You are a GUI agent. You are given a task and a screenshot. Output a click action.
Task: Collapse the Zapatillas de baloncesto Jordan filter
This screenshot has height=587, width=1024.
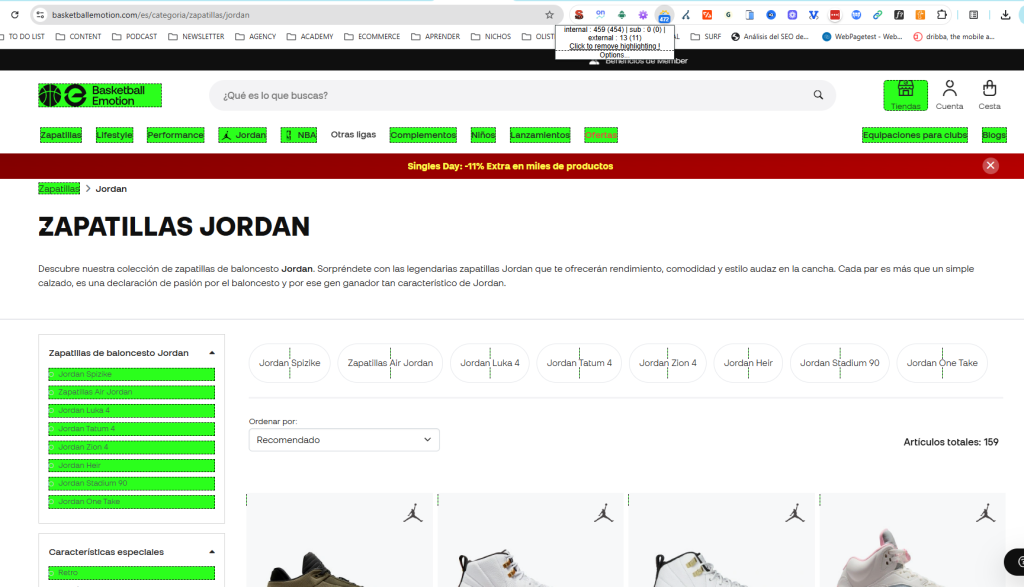pyautogui.click(x=212, y=353)
